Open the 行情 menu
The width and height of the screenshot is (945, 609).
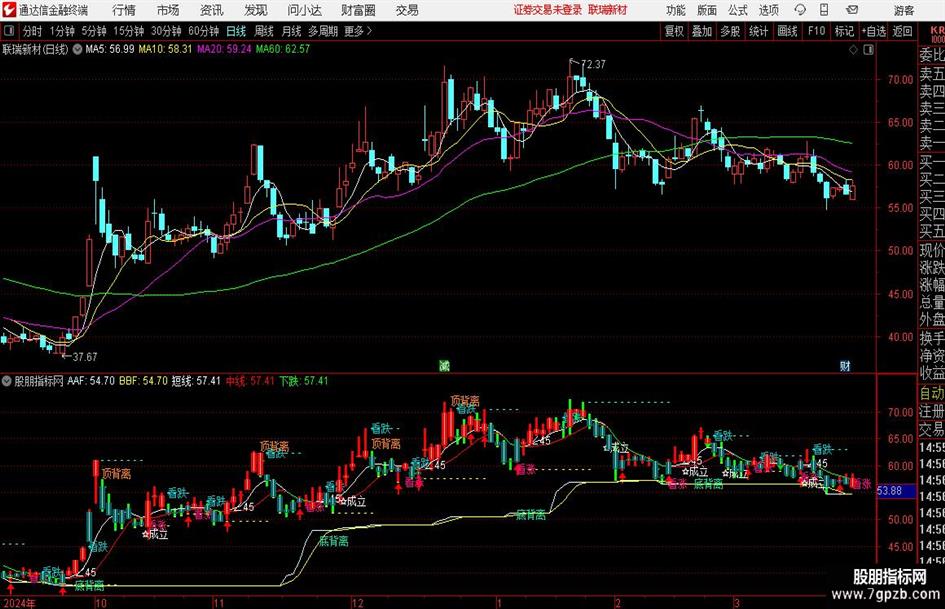click(124, 10)
